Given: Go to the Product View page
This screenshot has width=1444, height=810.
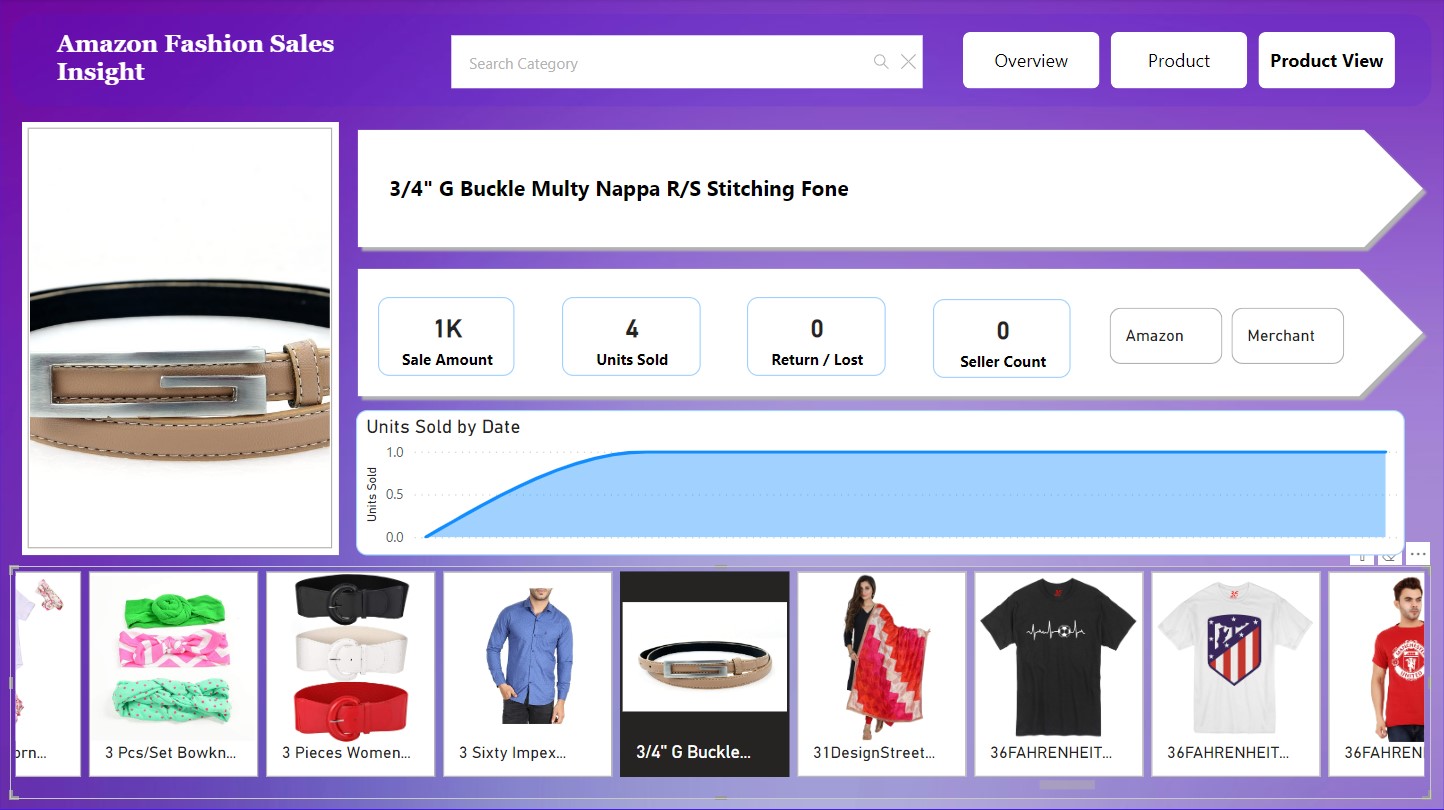Looking at the screenshot, I should (x=1326, y=61).
